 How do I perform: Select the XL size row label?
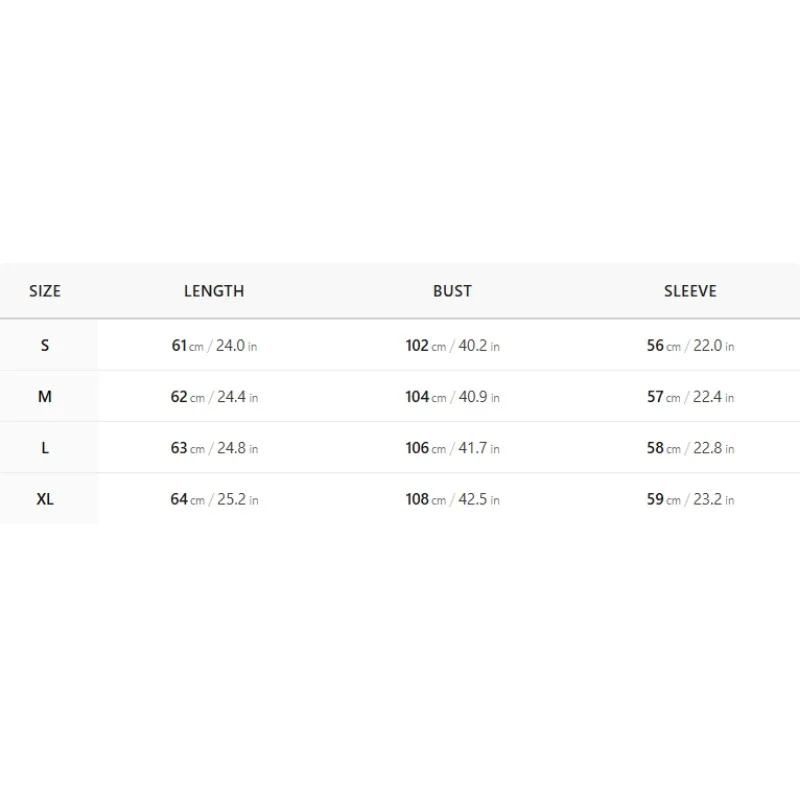(x=45, y=499)
